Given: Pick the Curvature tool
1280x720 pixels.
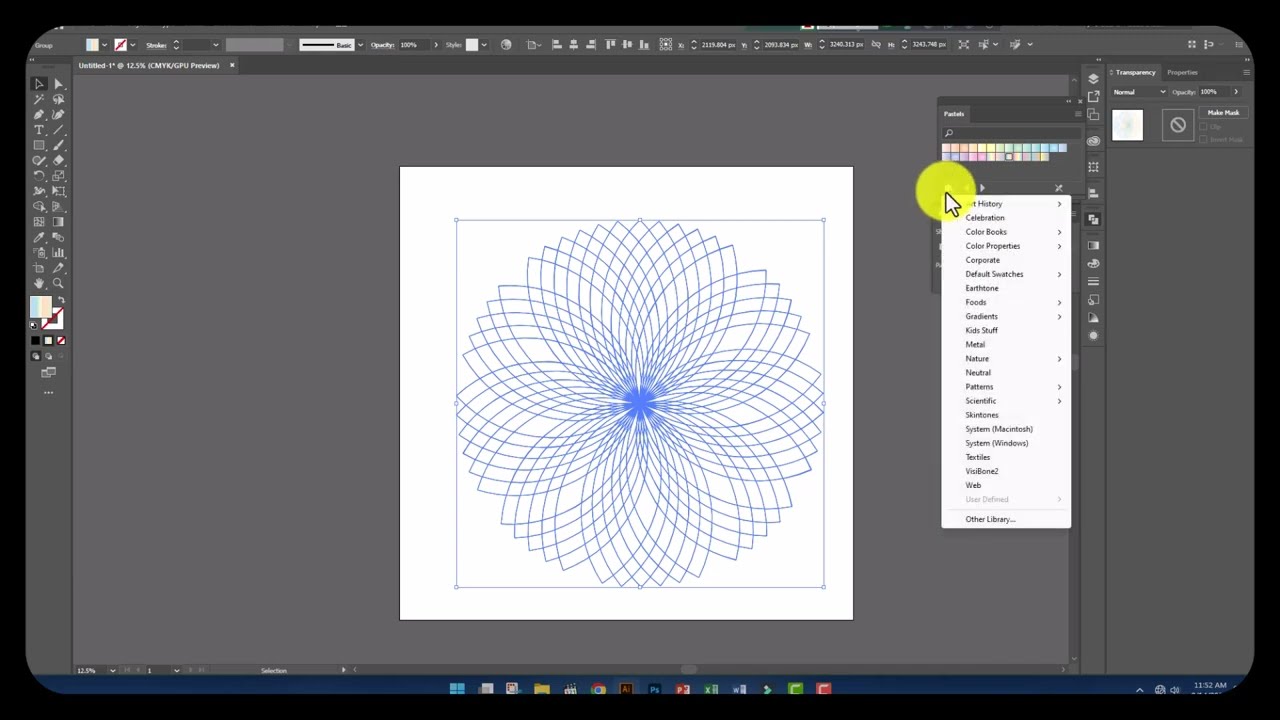Looking at the screenshot, I should point(58,115).
